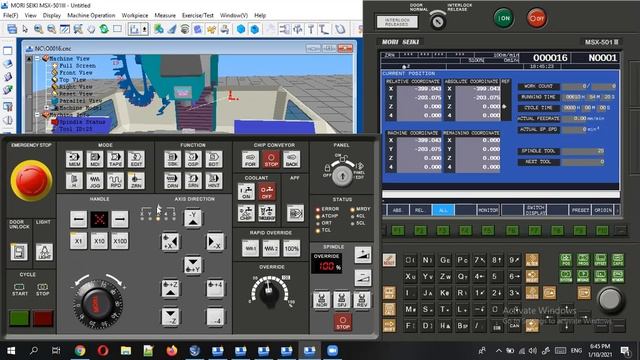Screen dimensions: 640x360
Task: Decrease spindle override speed
Action: click(x=363, y=278)
